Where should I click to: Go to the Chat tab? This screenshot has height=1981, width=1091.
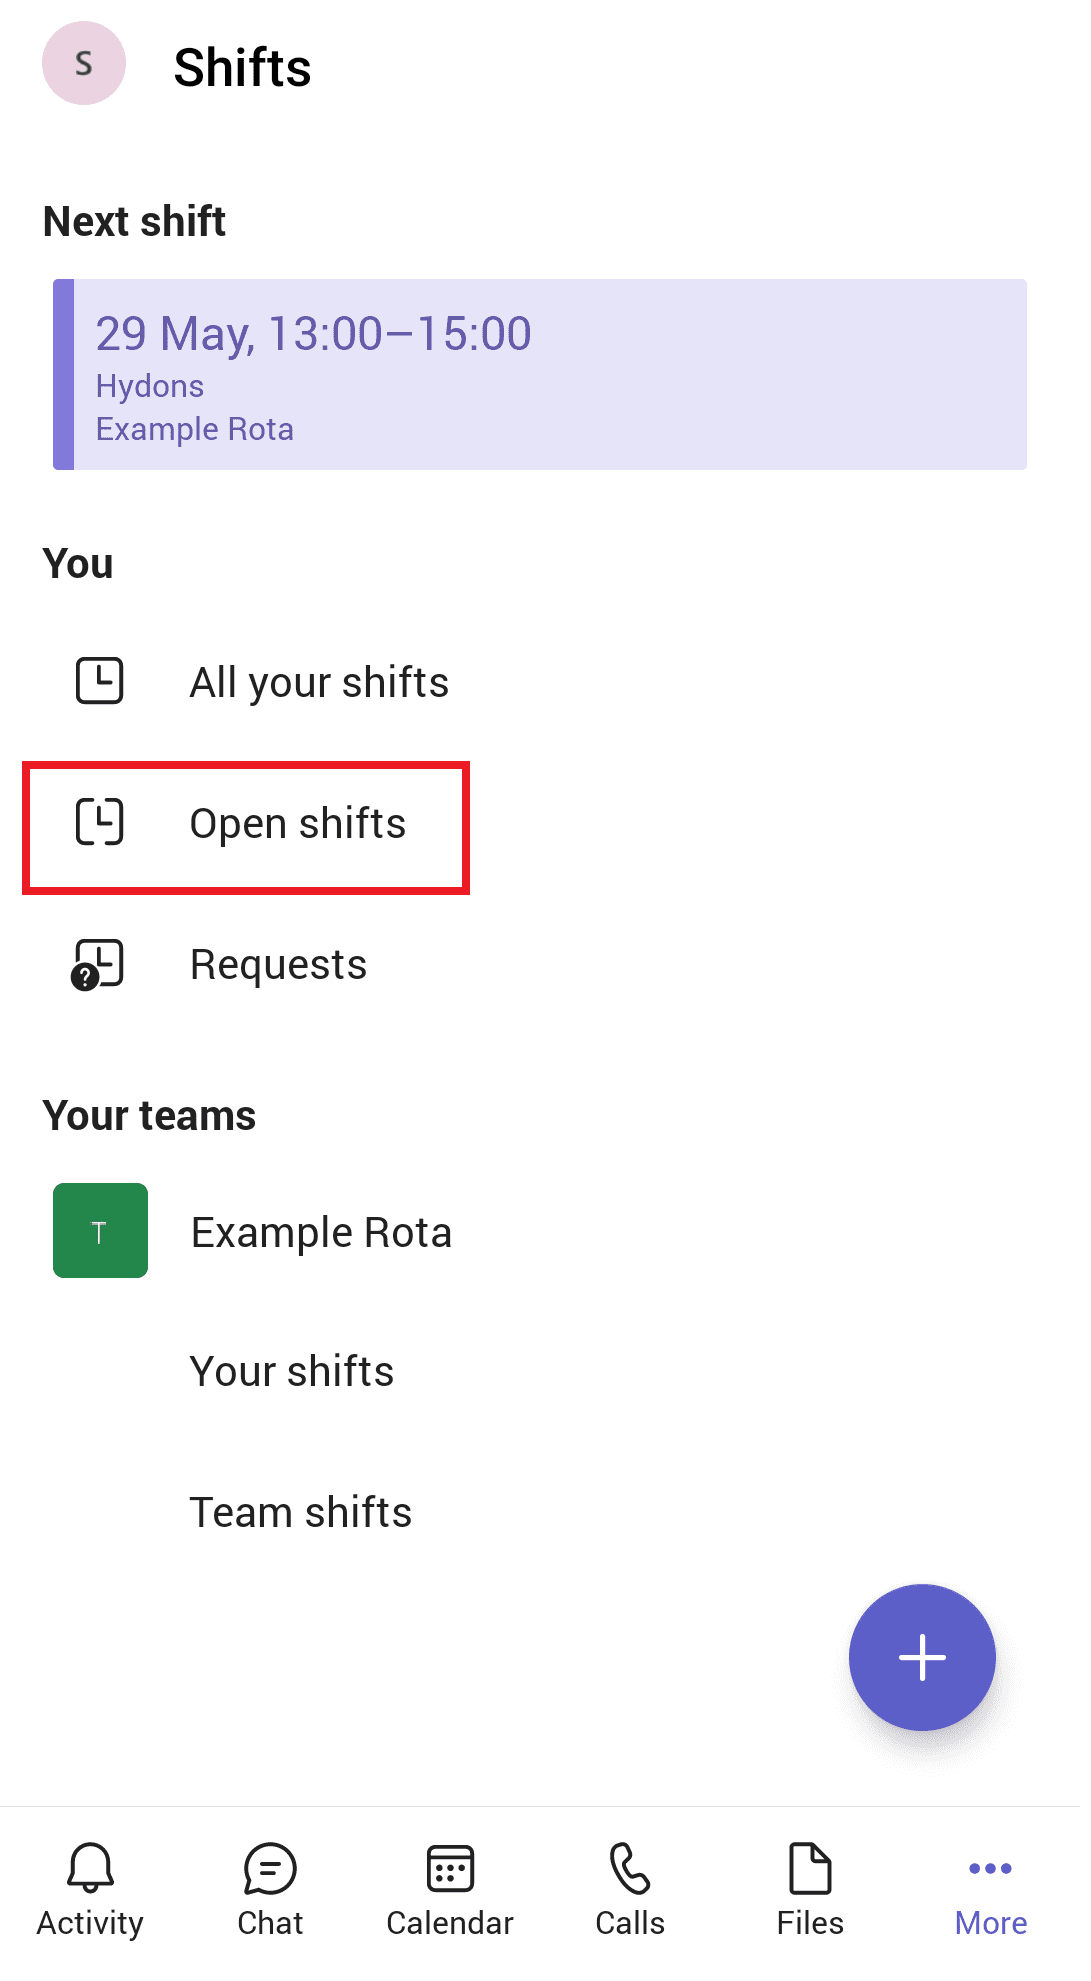[x=270, y=1890]
